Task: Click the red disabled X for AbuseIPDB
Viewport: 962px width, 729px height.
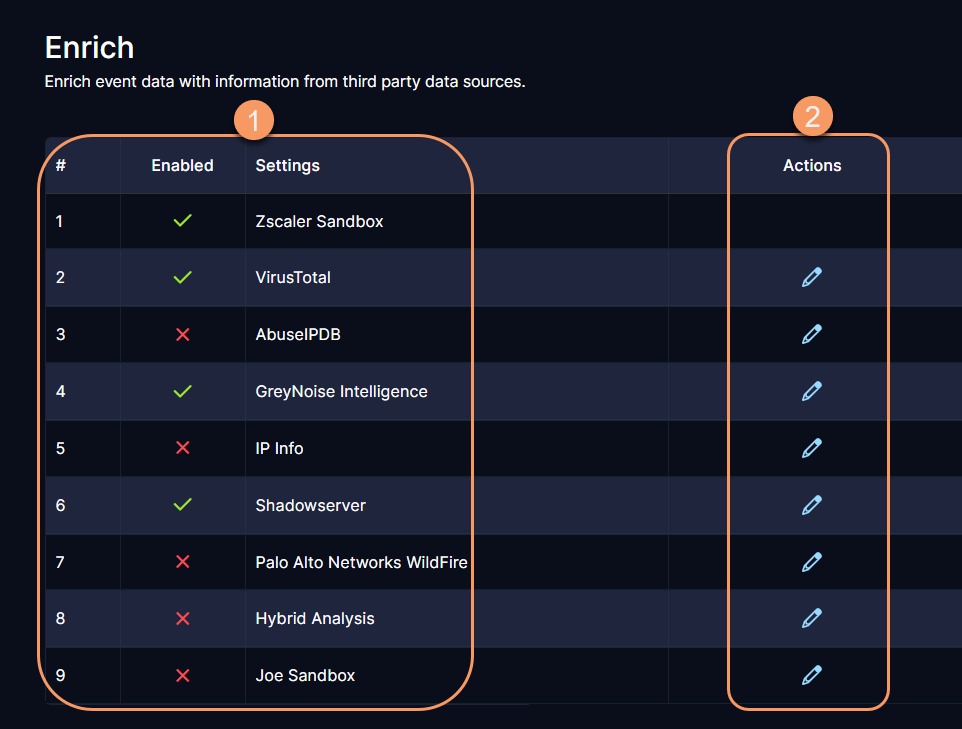Action: pyautogui.click(x=182, y=334)
